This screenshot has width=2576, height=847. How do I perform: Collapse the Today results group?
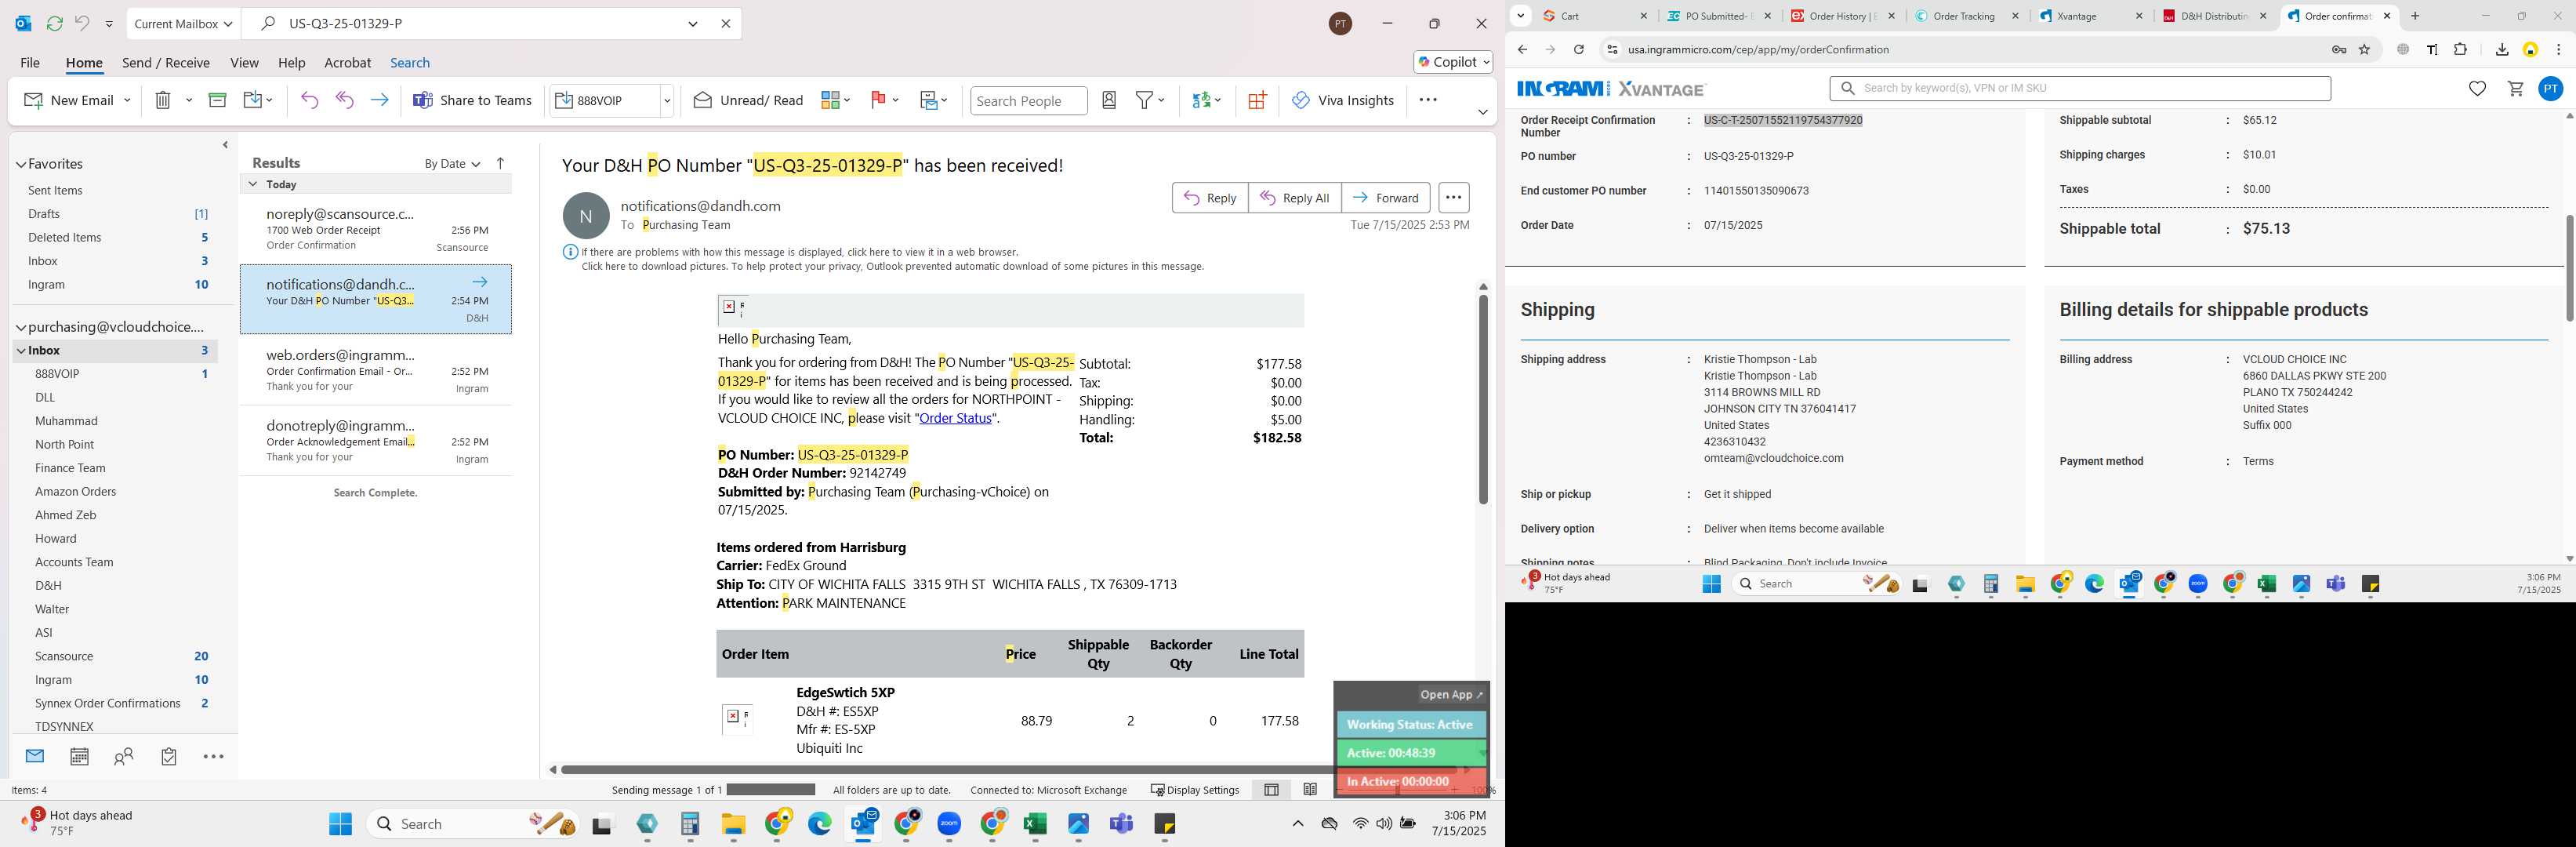tap(253, 184)
